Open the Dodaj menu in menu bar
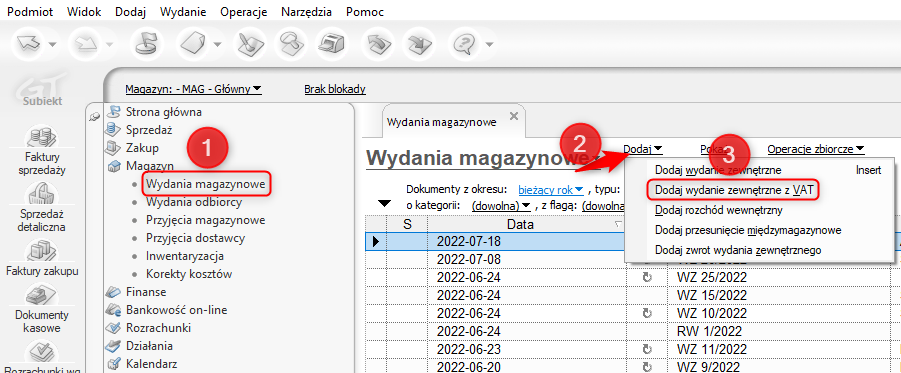Image resolution: width=901 pixels, height=373 pixels. (x=130, y=11)
